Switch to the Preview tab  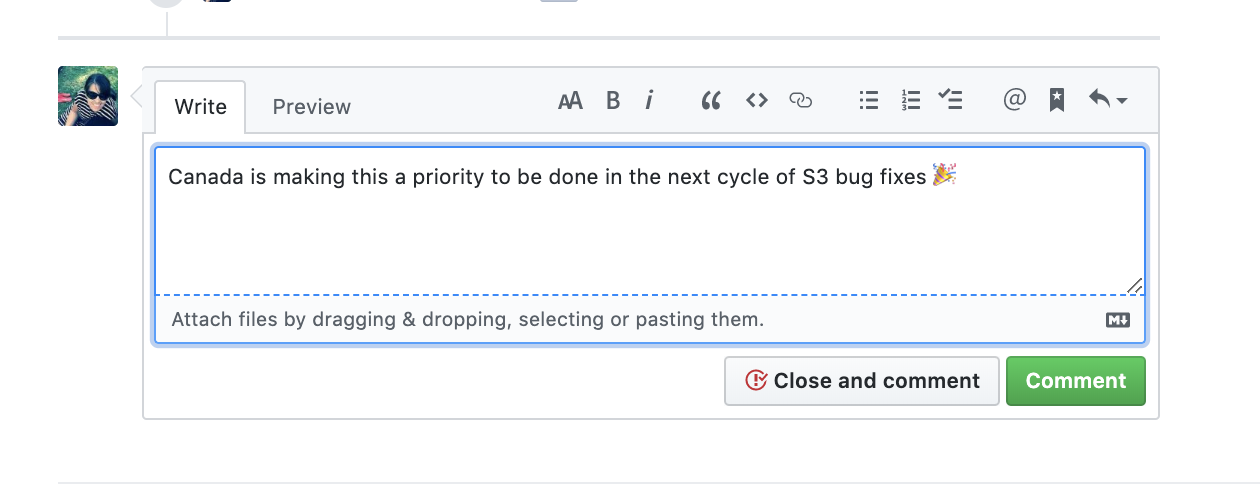coord(312,107)
